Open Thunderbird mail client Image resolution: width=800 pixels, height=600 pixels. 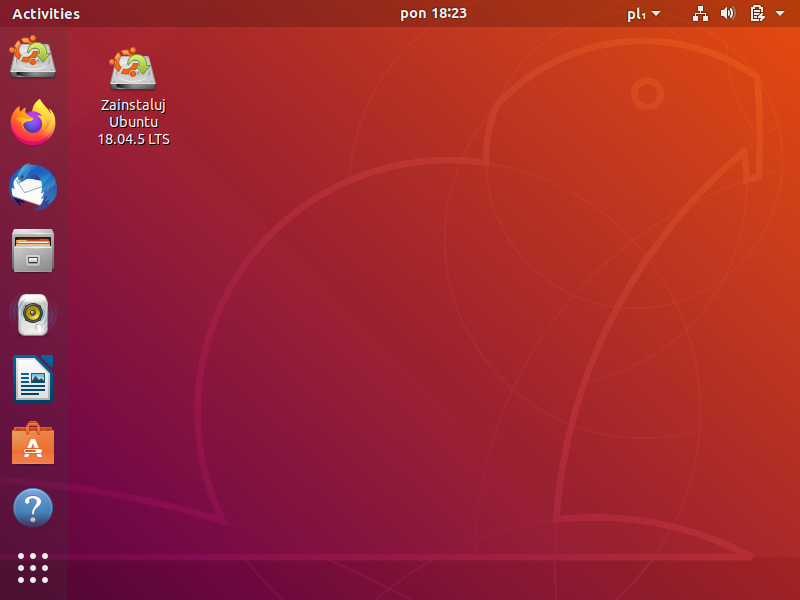pyautogui.click(x=33, y=187)
